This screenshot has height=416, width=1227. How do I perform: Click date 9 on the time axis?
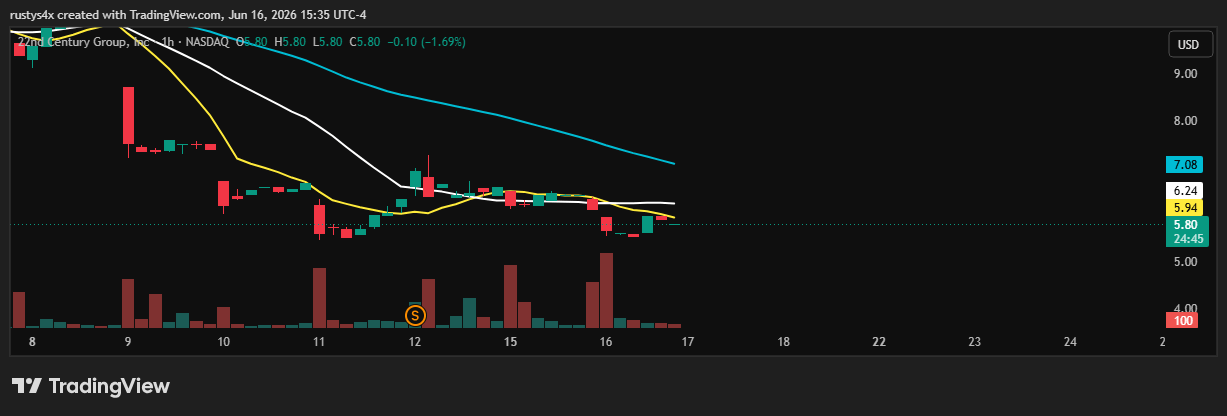[128, 342]
